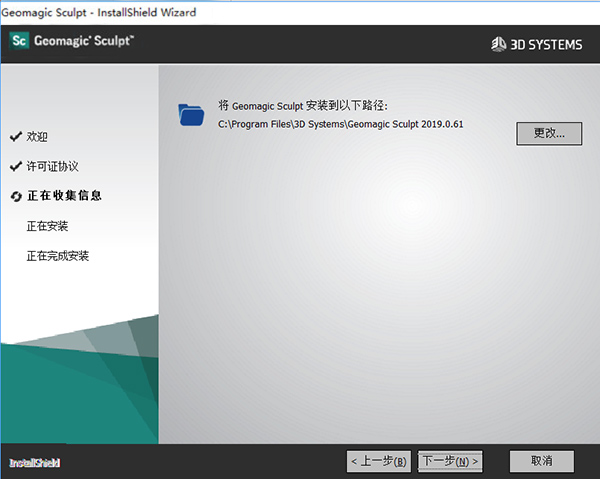Click the progress spinner icon beside 正在收集信息

tap(16, 196)
